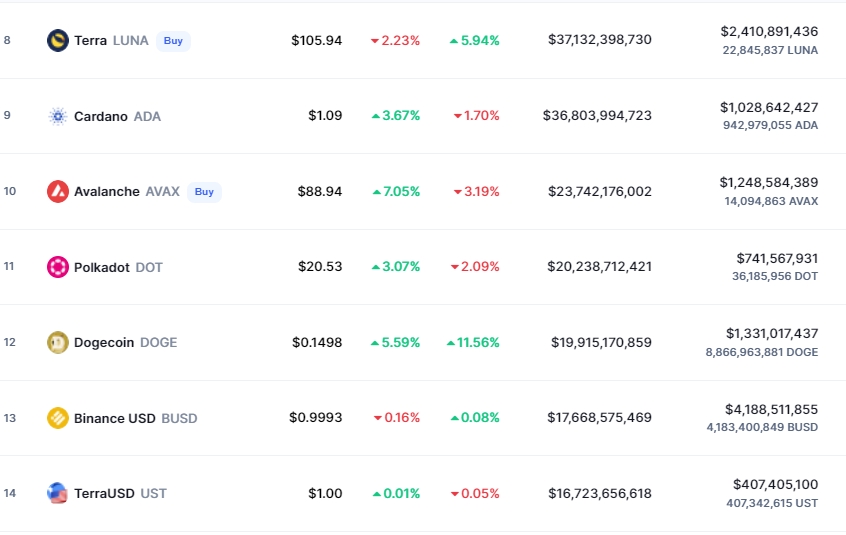Click the Terra LUNA coin logo

point(58,41)
